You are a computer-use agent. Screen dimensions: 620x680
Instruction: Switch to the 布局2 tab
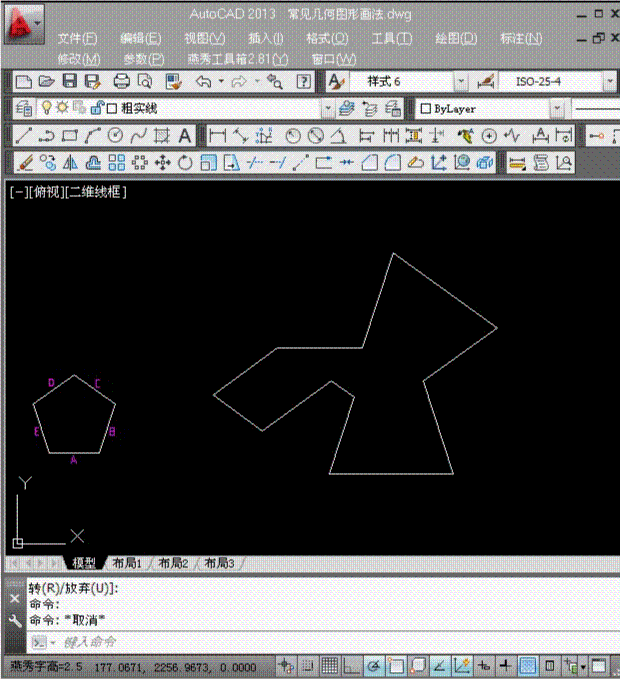coord(173,563)
